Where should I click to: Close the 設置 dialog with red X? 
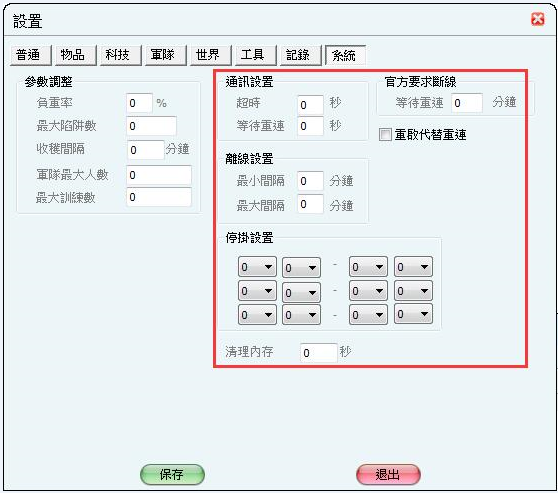(x=537, y=19)
